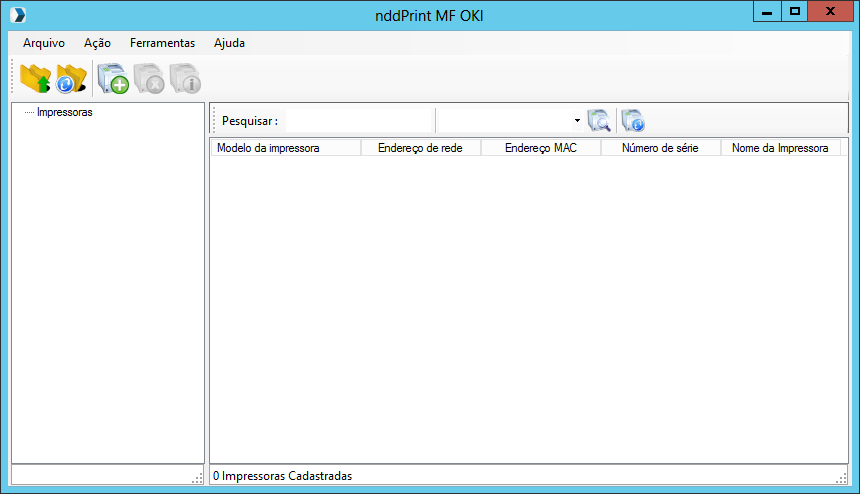Sort by Endereço de rede column
Image resolution: width=860 pixels, height=494 pixels.
420,148
